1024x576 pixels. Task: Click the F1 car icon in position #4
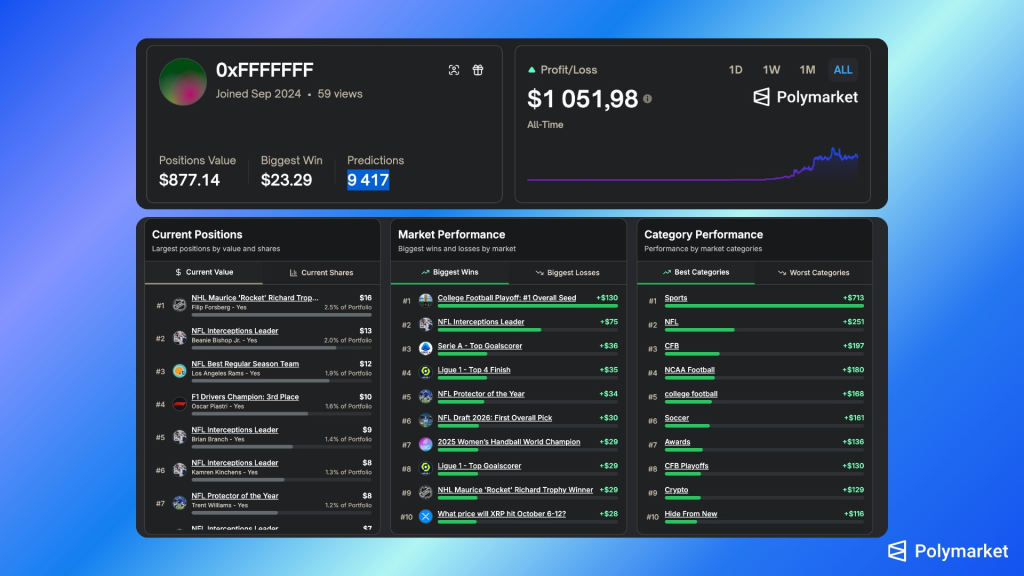[179, 404]
